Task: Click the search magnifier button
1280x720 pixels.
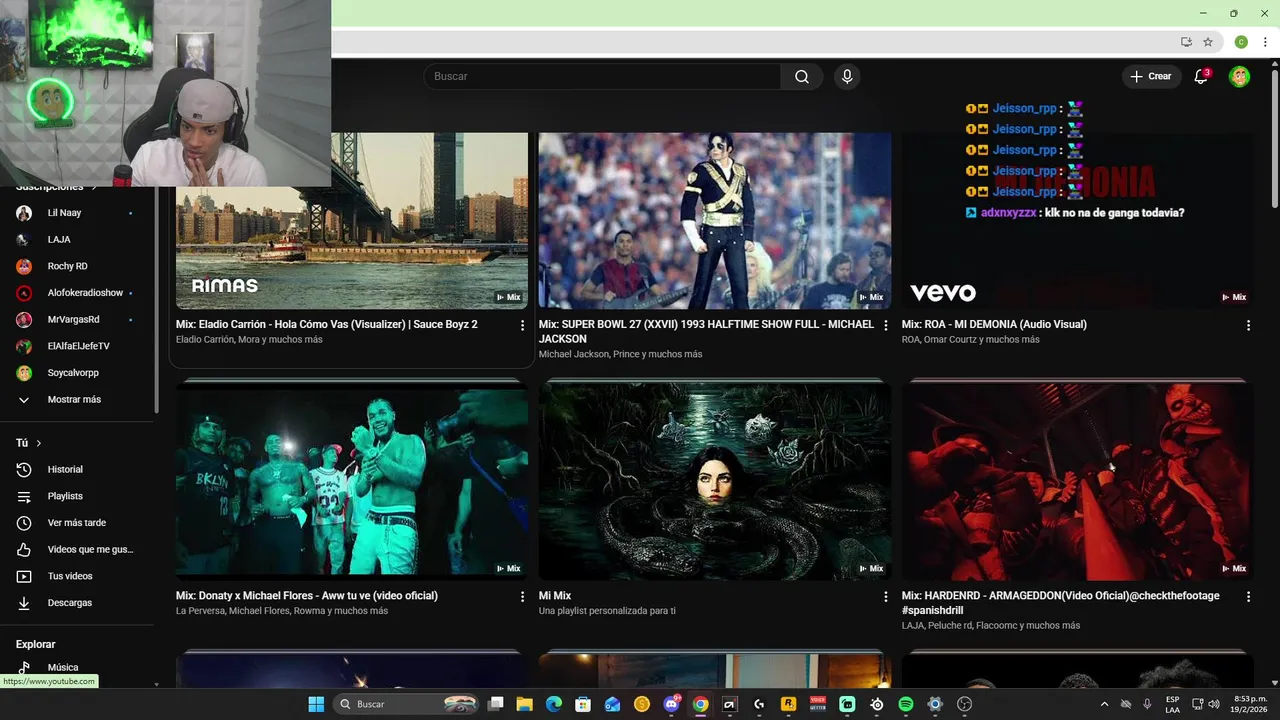Action: [802, 77]
